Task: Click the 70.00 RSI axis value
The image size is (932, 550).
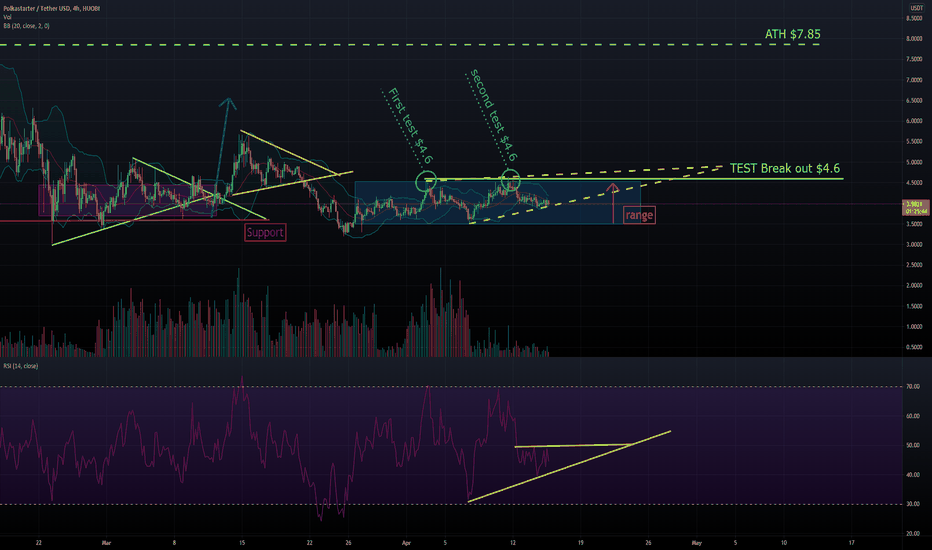Action: tap(913, 386)
